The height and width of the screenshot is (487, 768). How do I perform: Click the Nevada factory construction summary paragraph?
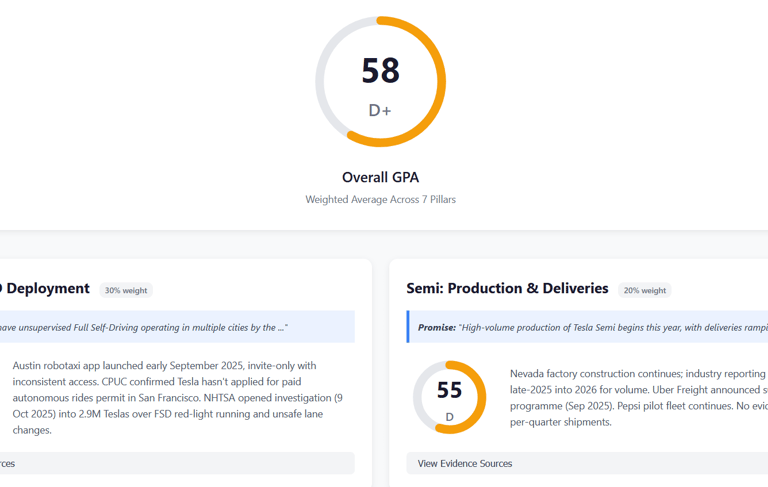638,397
